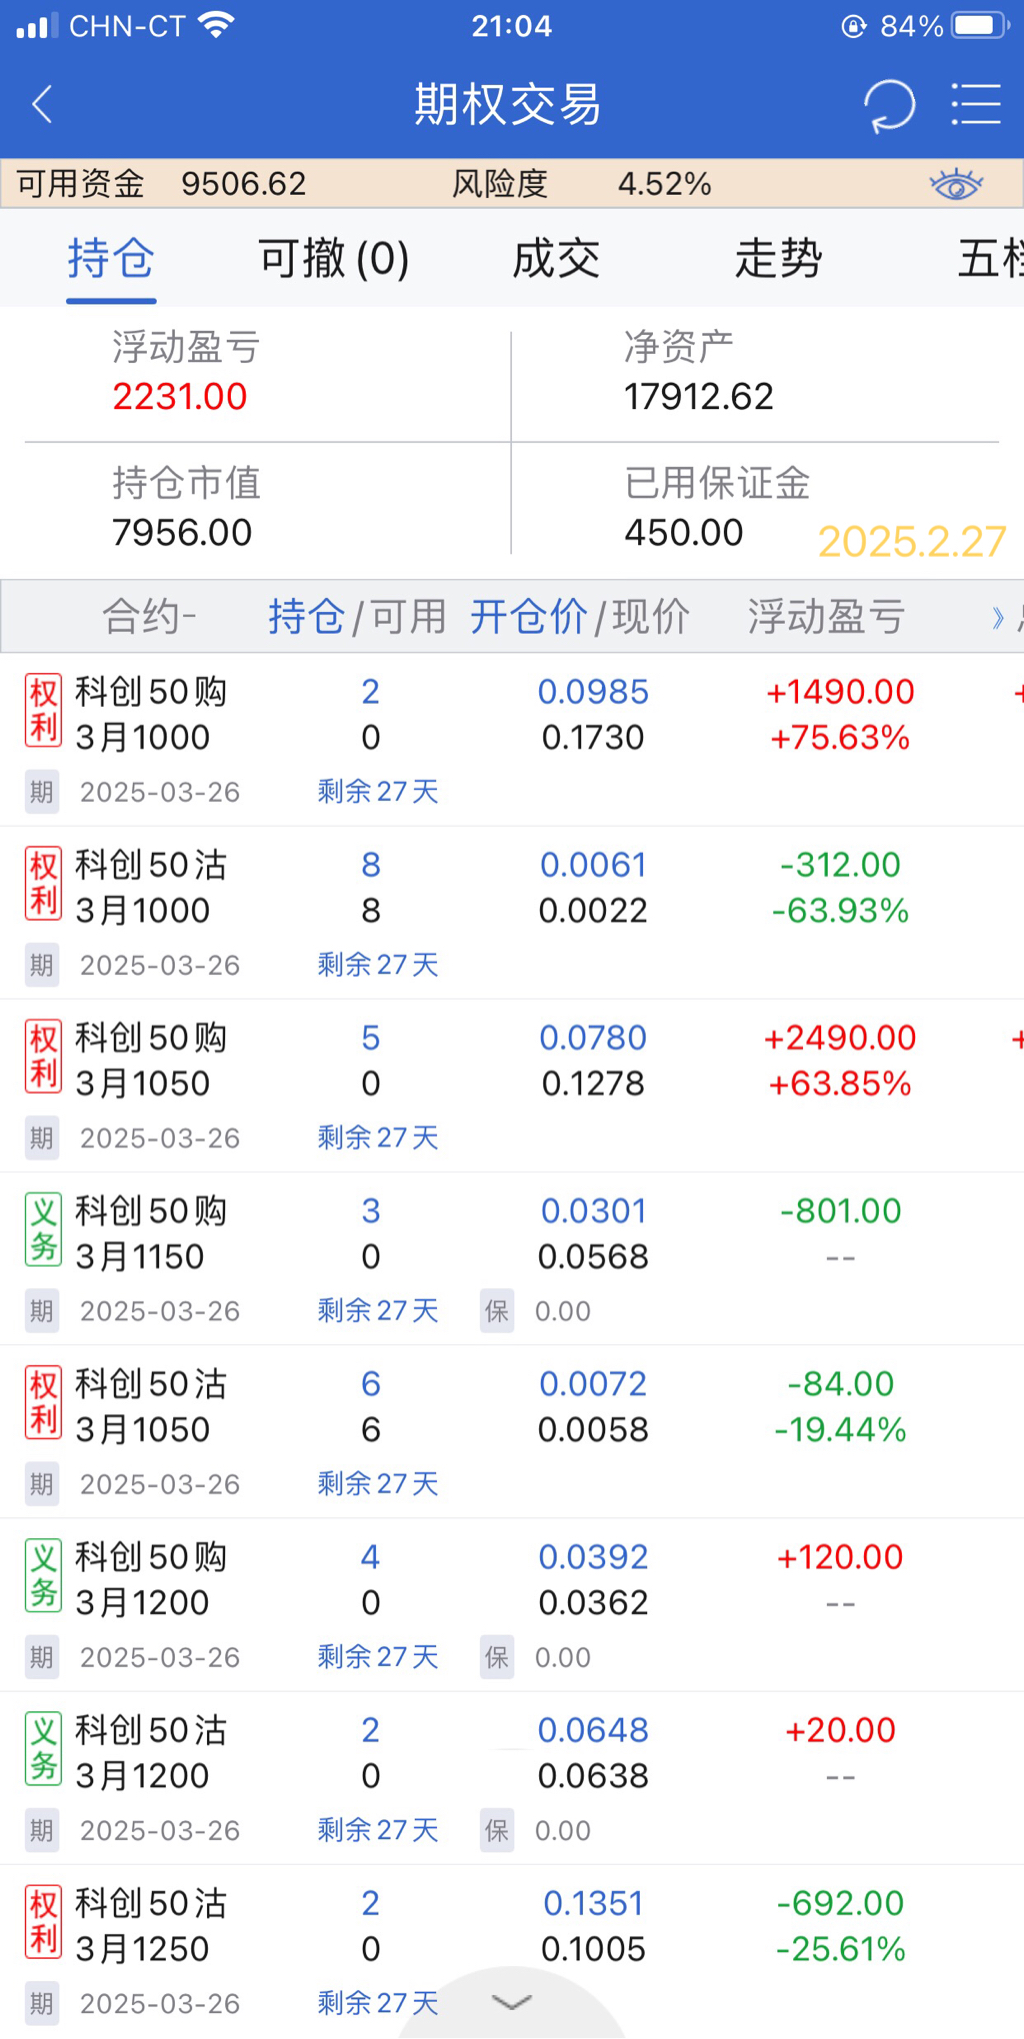Click 权利 badge on 科创50购 3月1000

pyautogui.click(x=43, y=711)
